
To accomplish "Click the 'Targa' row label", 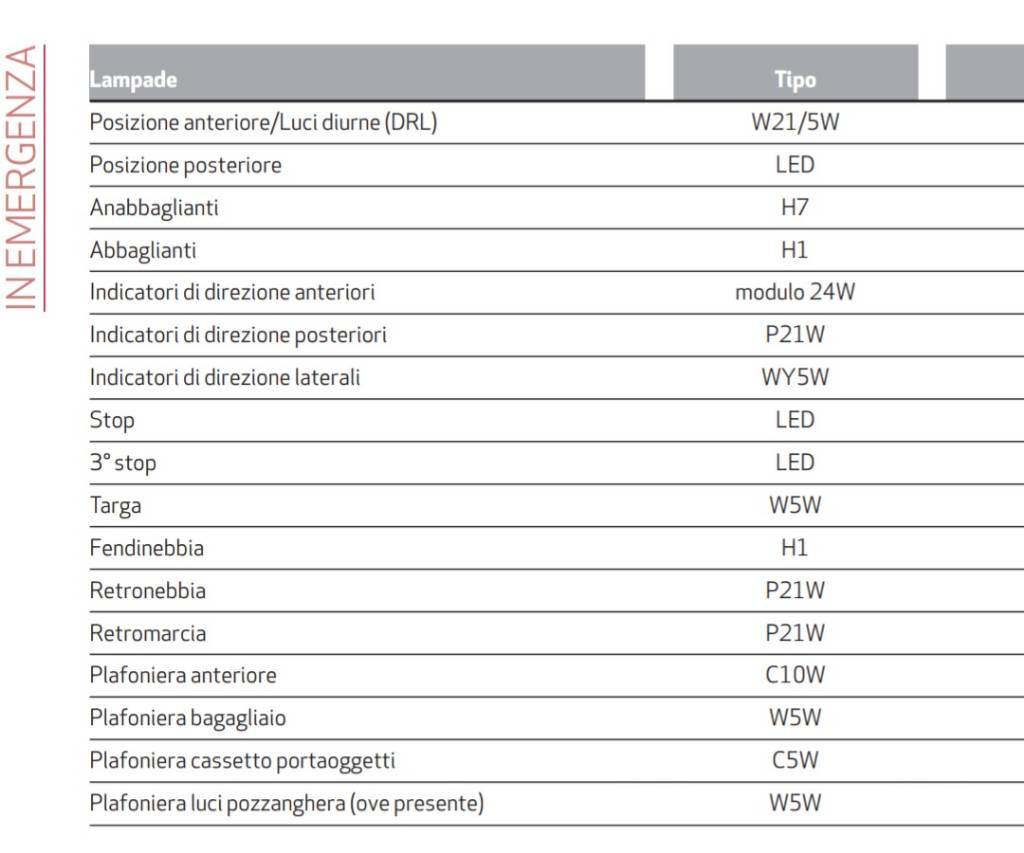I will coord(116,506).
